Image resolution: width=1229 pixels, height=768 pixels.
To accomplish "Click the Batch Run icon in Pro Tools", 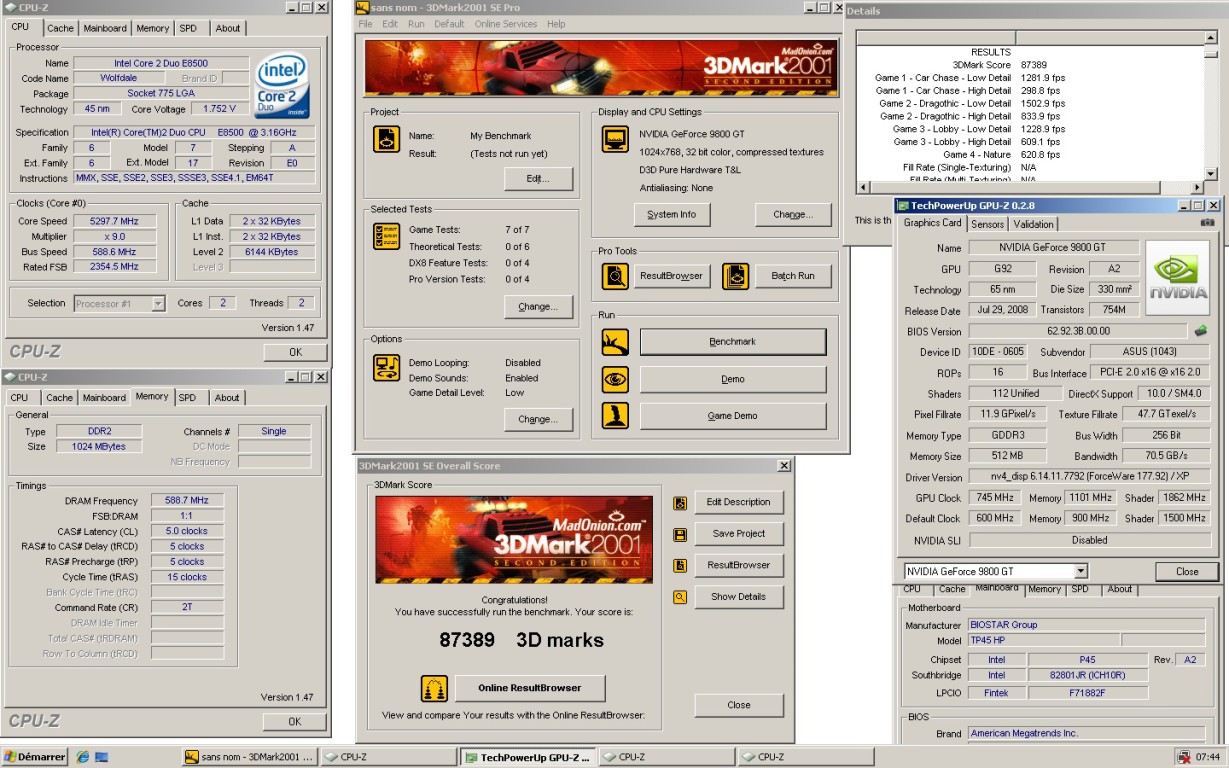I will coord(735,275).
